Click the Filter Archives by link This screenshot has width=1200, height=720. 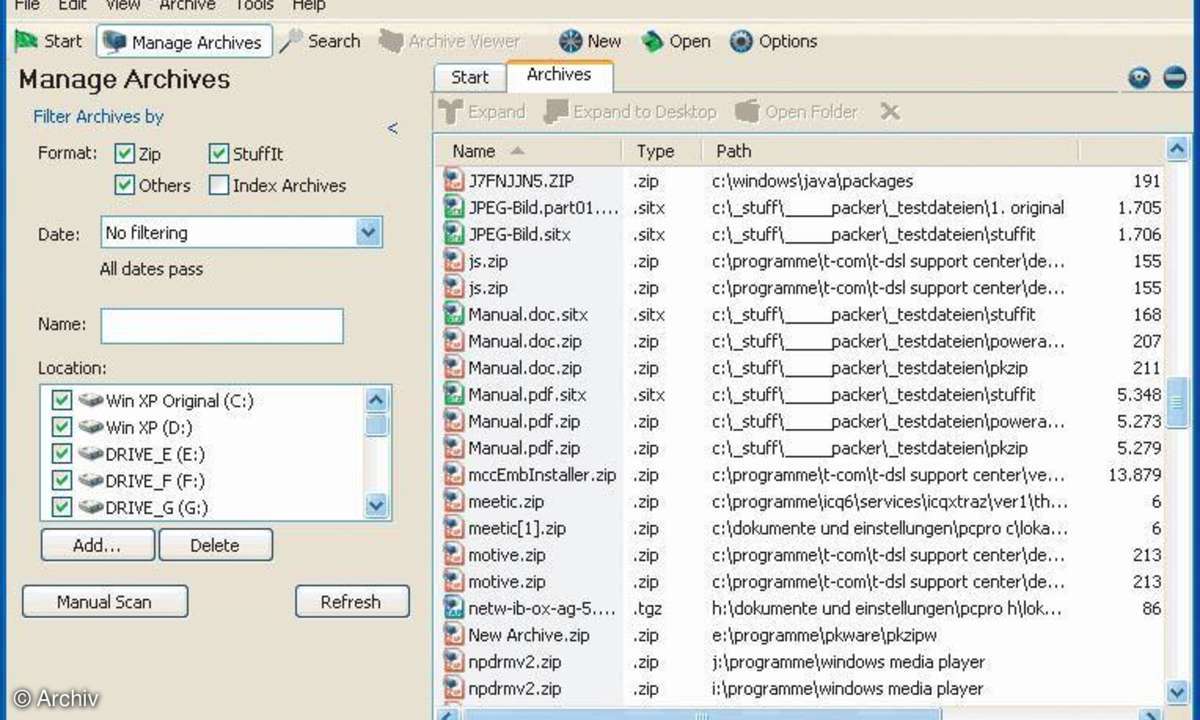(x=98, y=116)
